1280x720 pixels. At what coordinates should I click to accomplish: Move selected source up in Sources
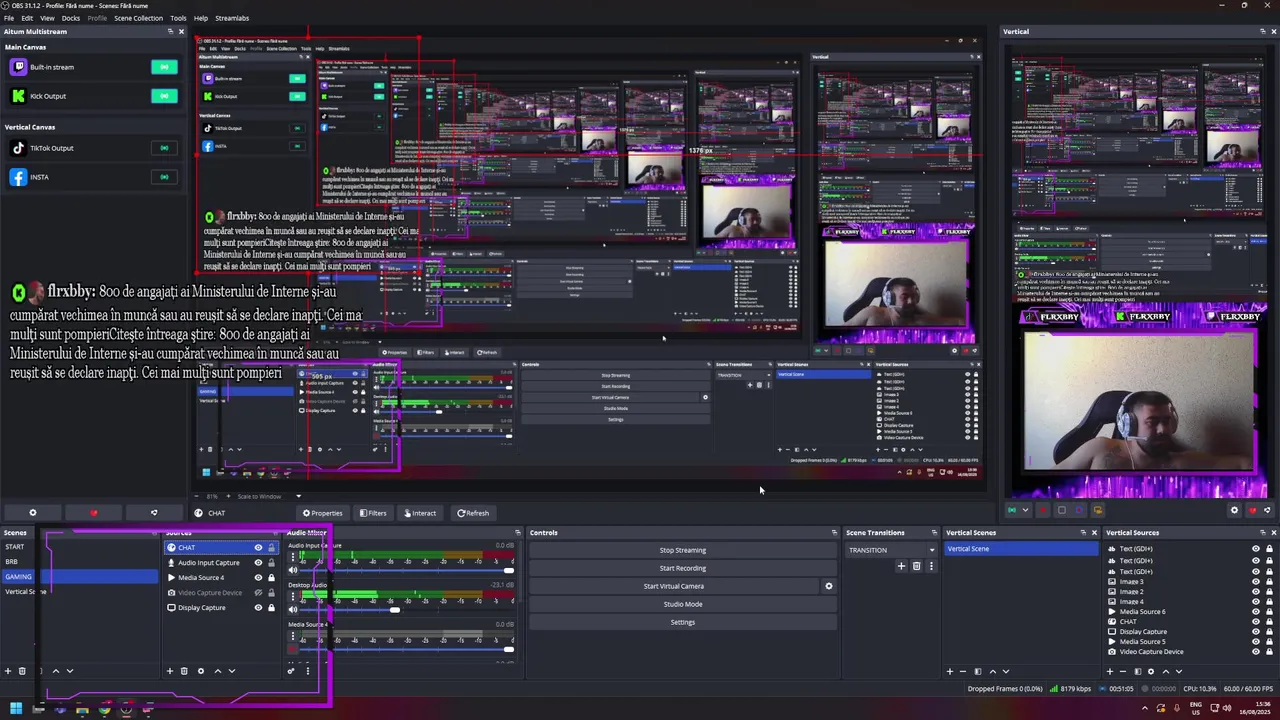217,671
